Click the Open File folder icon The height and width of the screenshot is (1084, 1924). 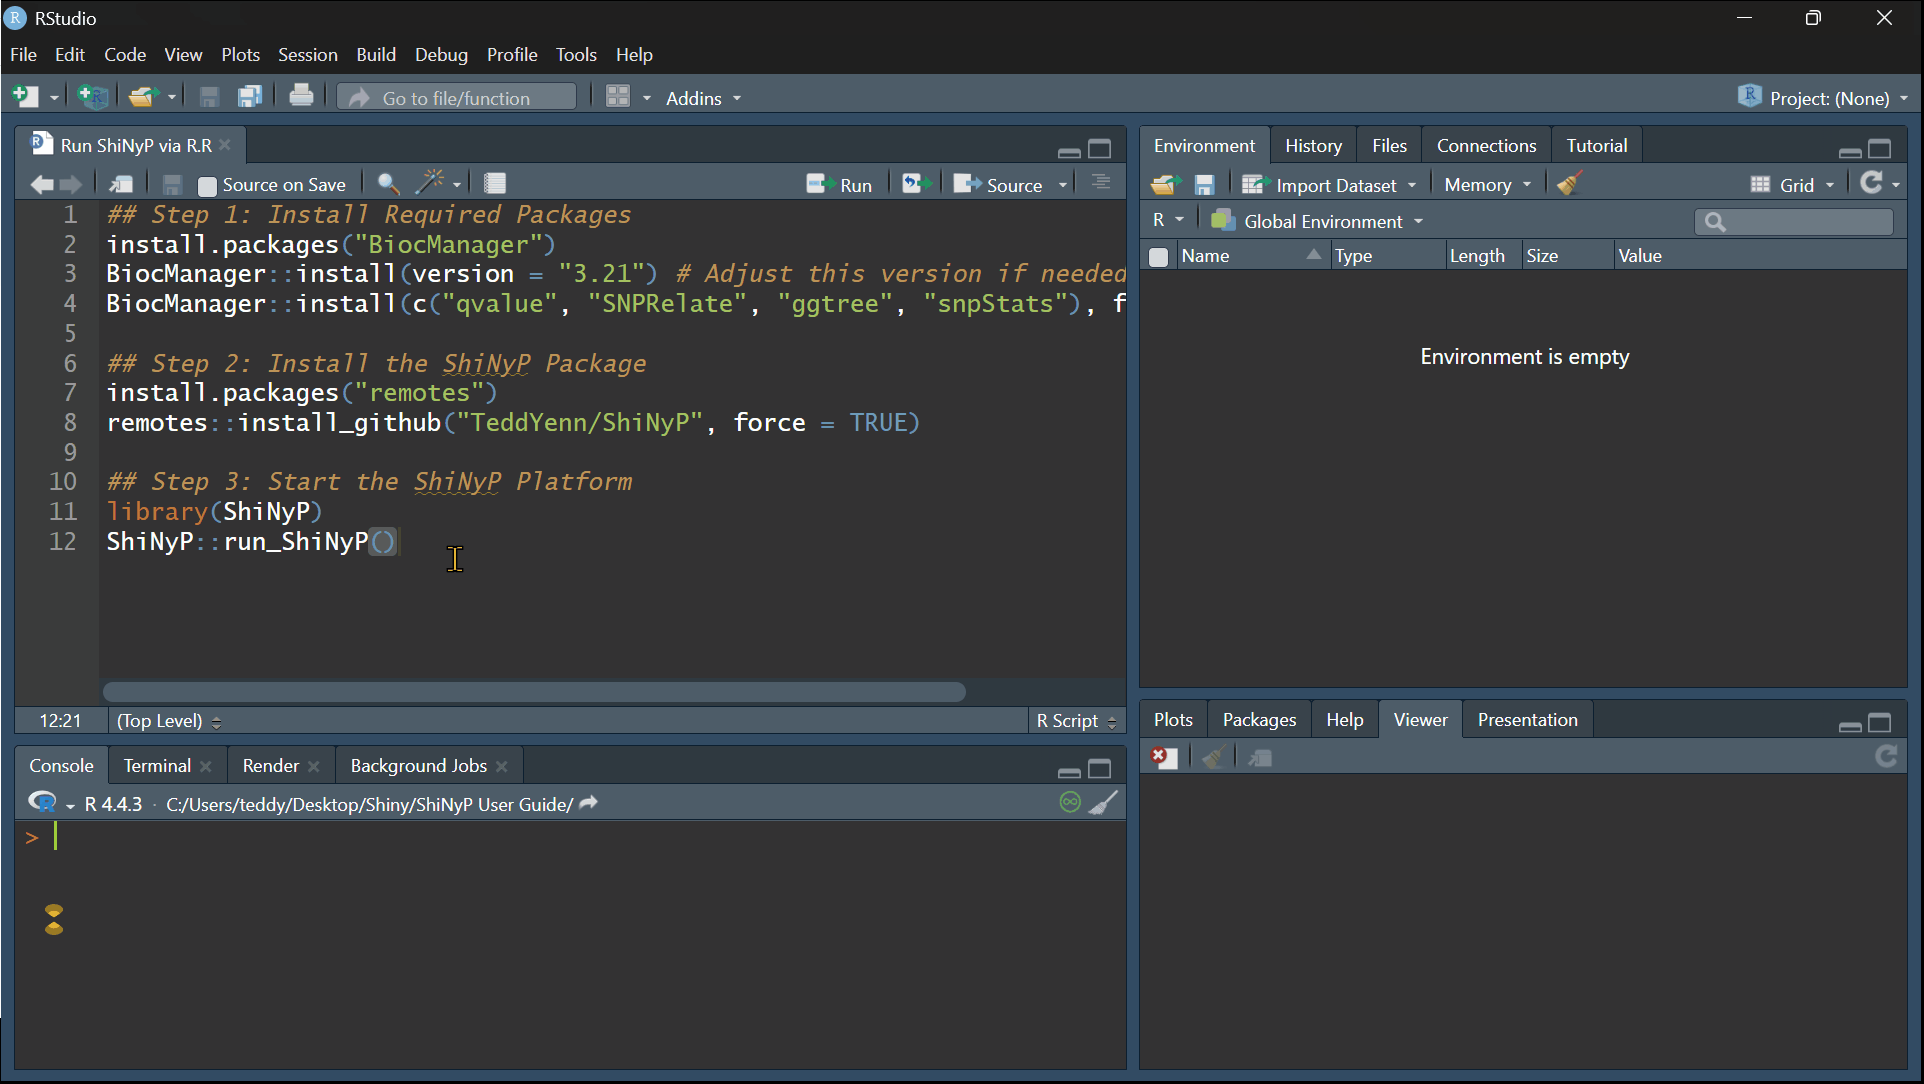click(143, 97)
